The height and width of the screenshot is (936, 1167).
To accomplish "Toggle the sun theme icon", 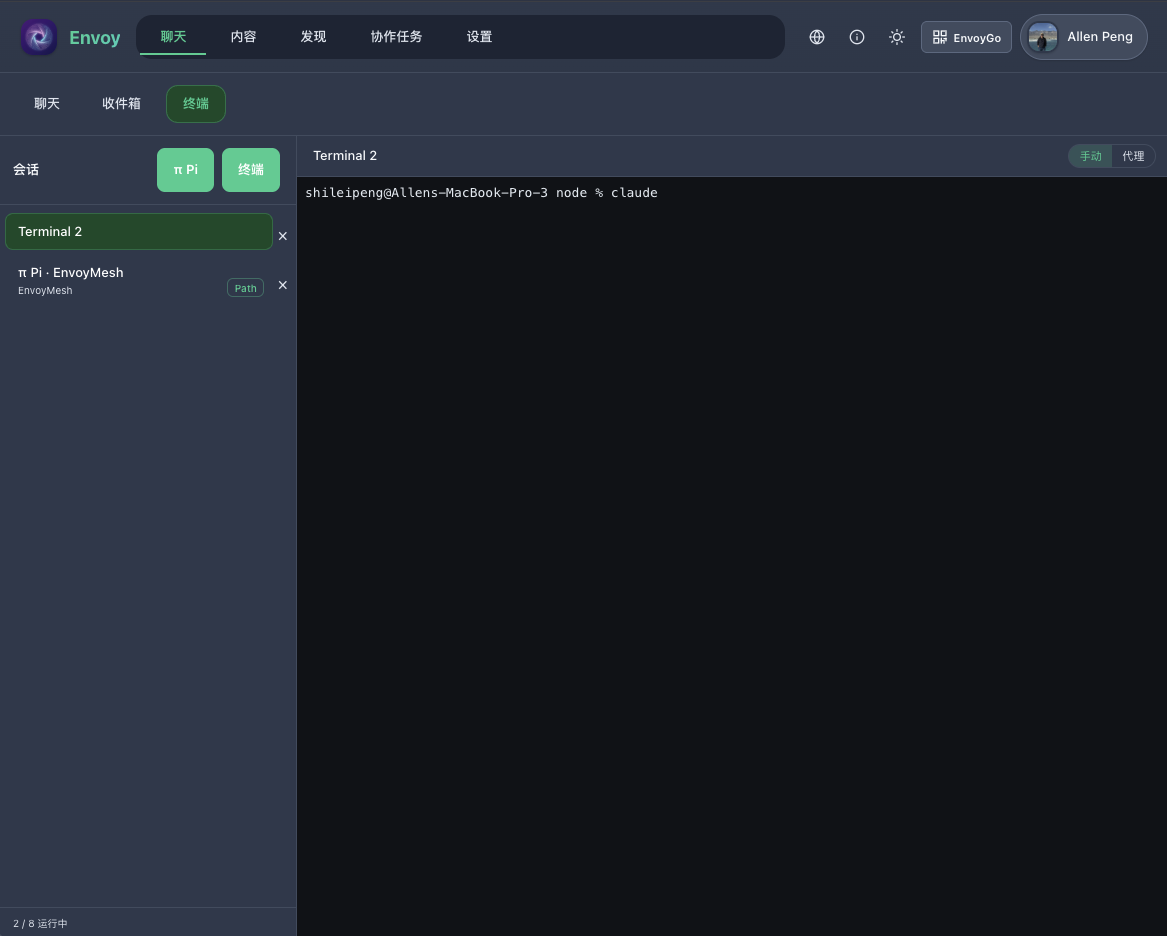I will pyautogui.click(x=897, y=37).
